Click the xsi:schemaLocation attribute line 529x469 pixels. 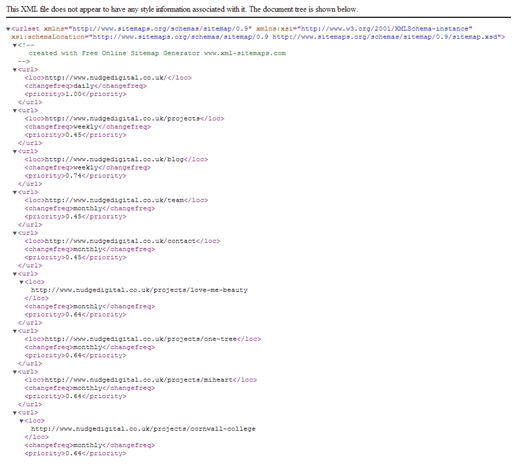(x=258, y=37)
